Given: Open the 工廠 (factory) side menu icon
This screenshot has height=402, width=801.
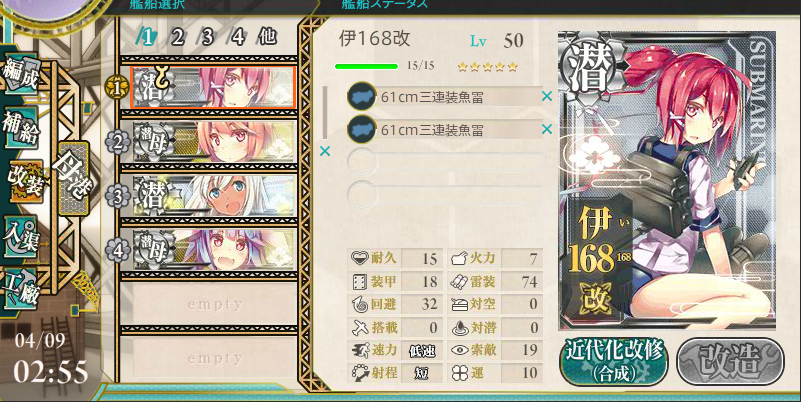Looking at the screenshot, I should point(20,290).
